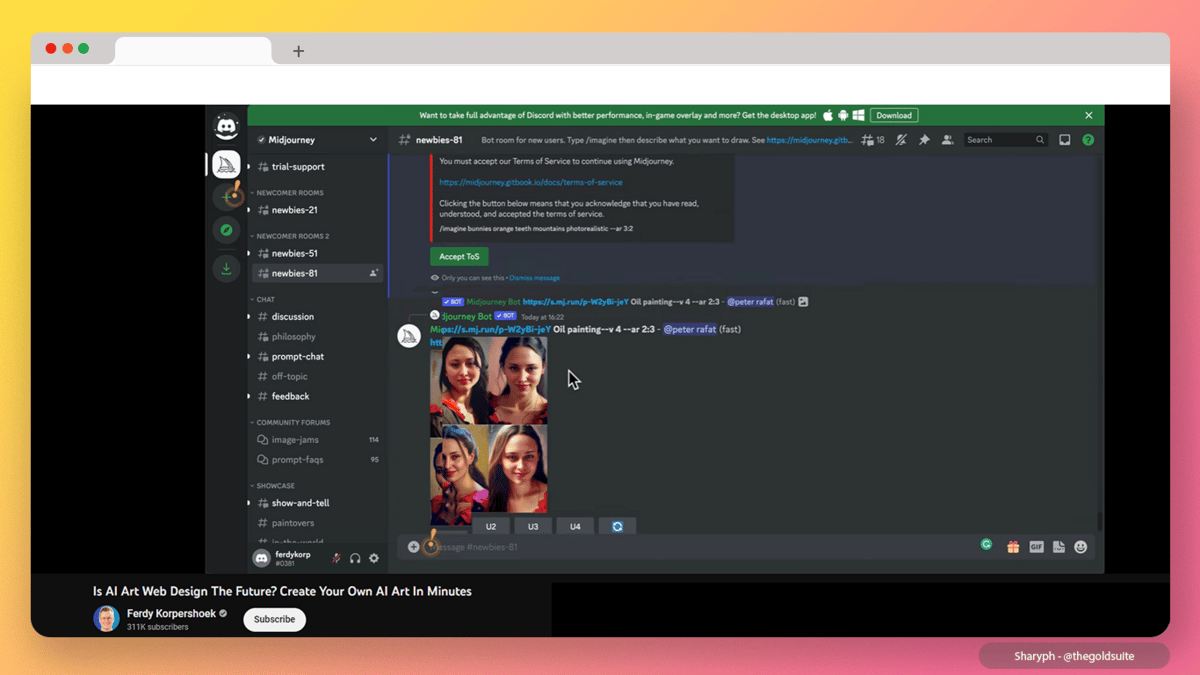
Task: Collapse the COMMUNITY FORUMS category
Action: [x=290, y=422]
